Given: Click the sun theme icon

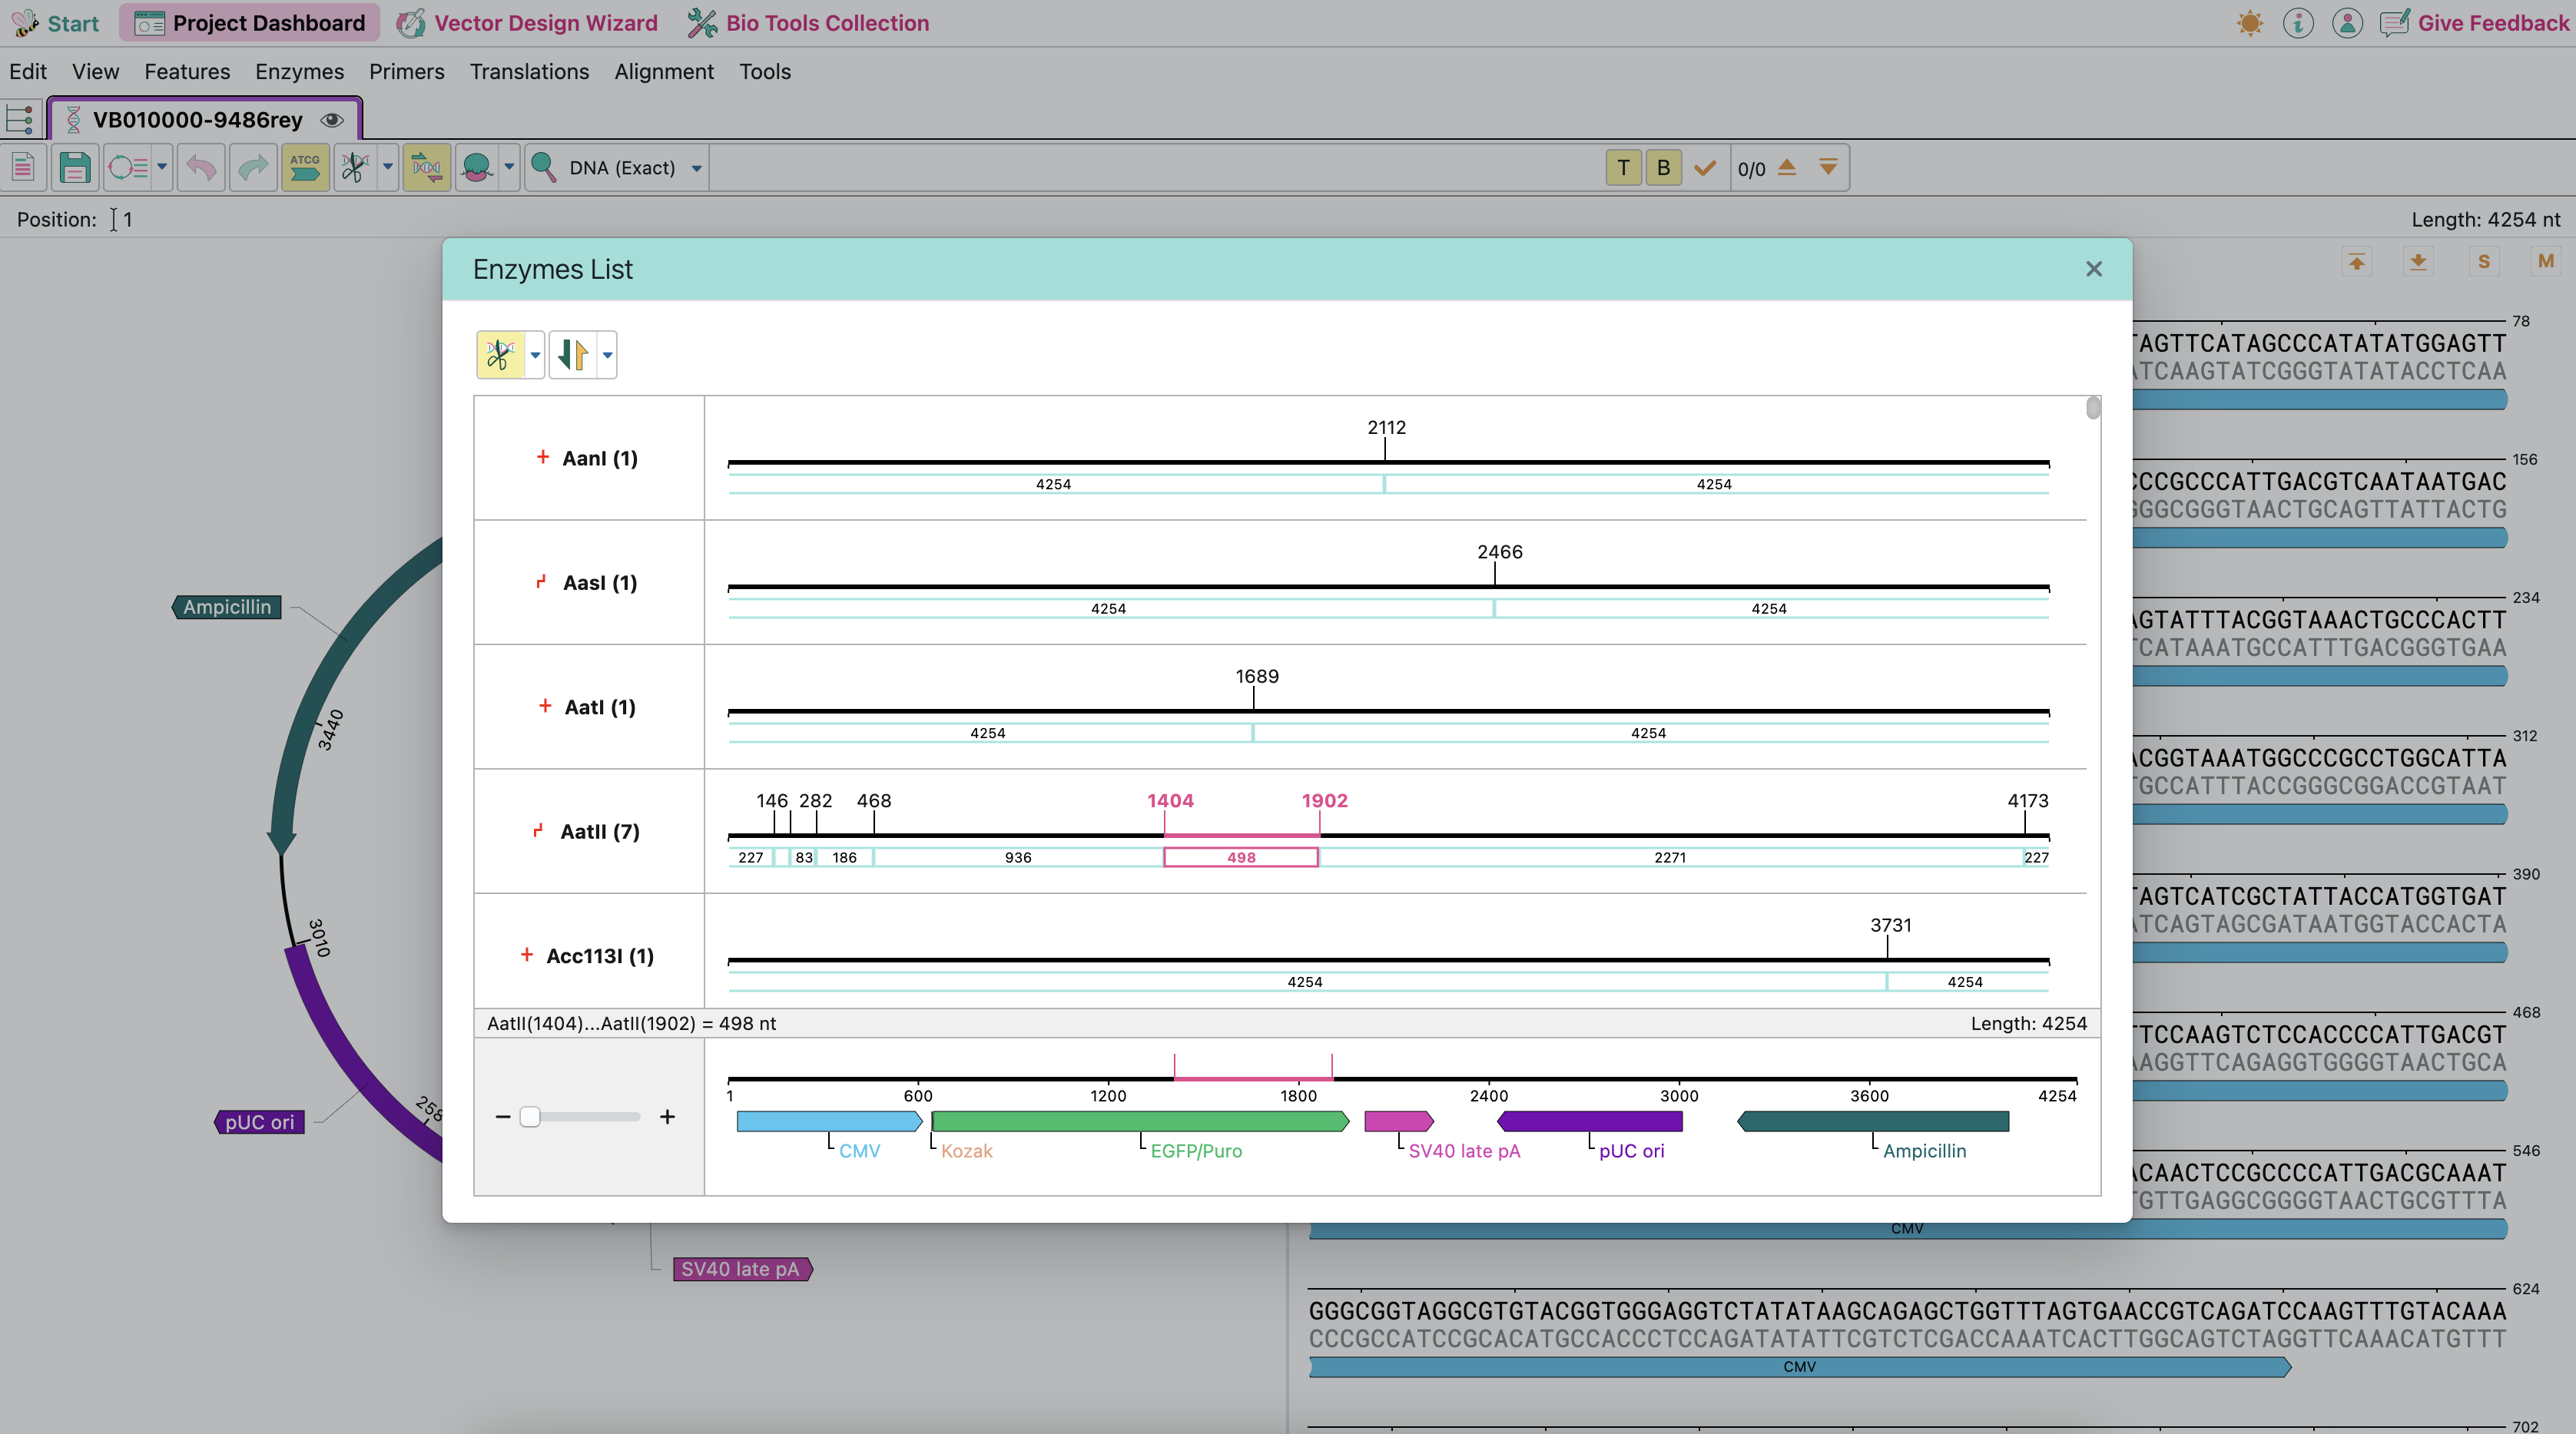Looking at the screenshot, I should coord(2250,23).
